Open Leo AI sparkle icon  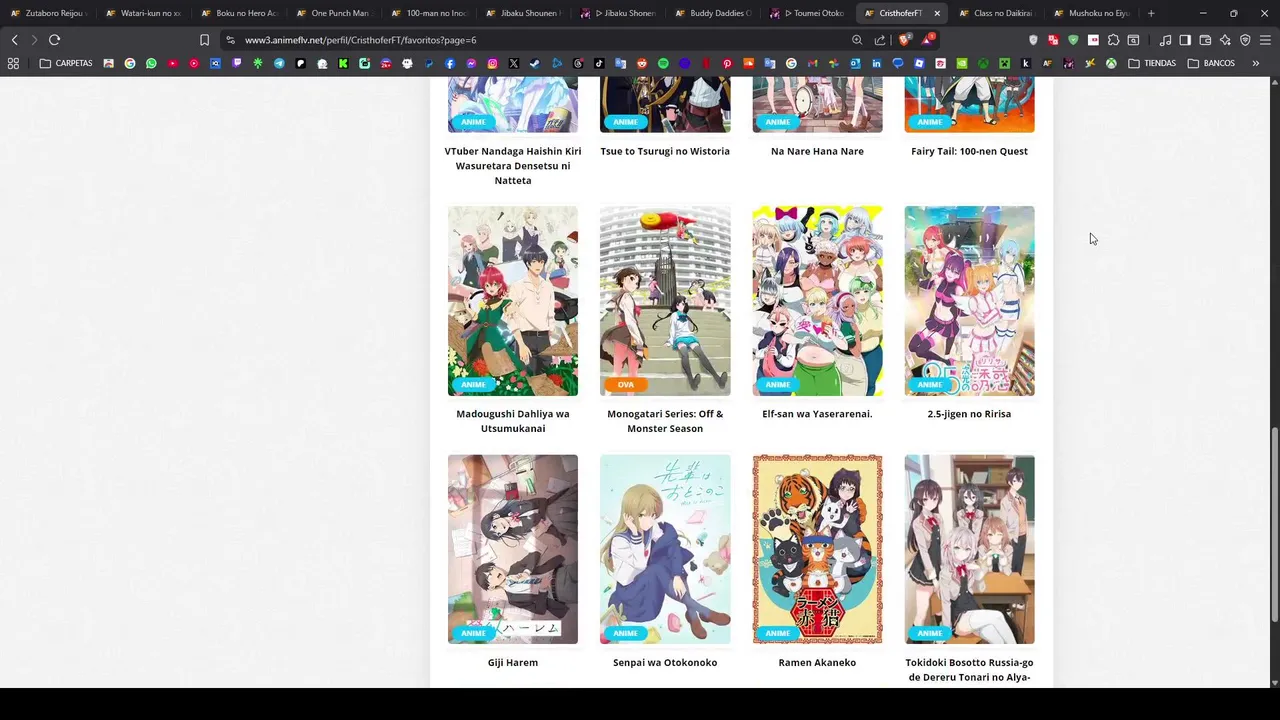[x=1225, y=40]
